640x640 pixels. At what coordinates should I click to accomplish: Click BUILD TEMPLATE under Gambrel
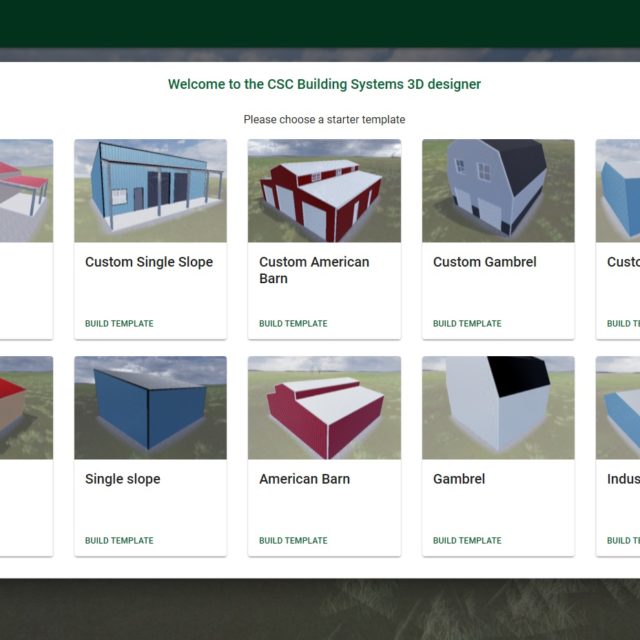tap(467, 541)
